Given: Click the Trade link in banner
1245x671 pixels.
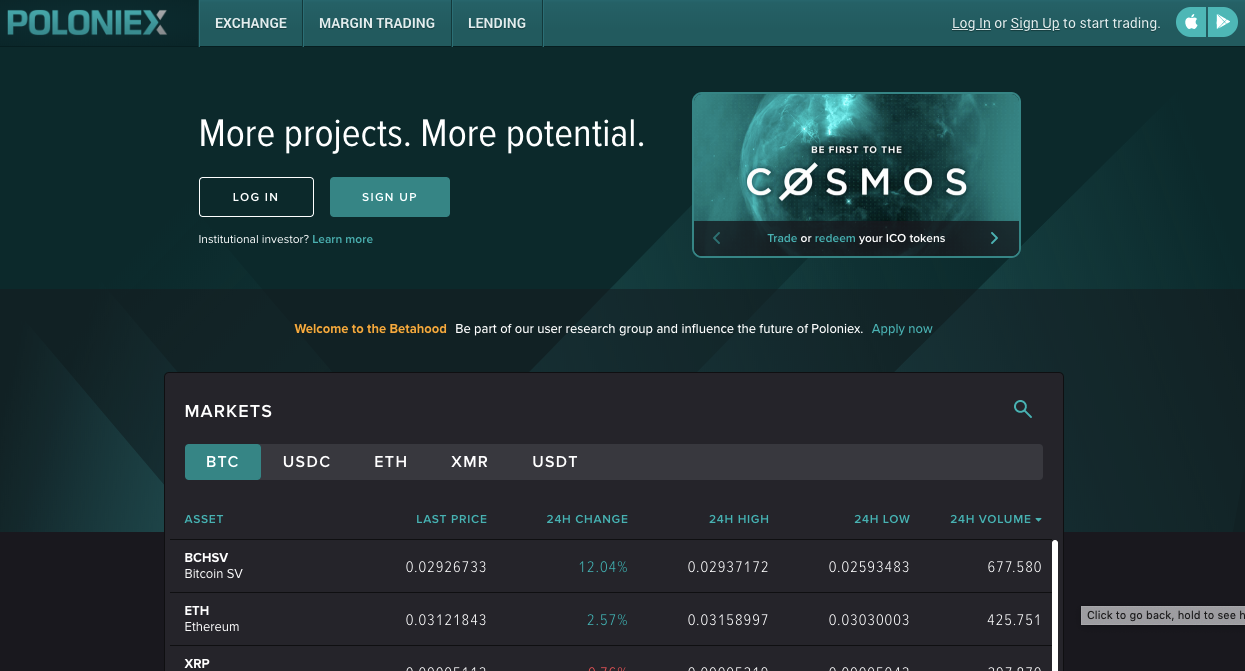Looking at the screenshot, I should pyautogui.click(x=782, y=238).
